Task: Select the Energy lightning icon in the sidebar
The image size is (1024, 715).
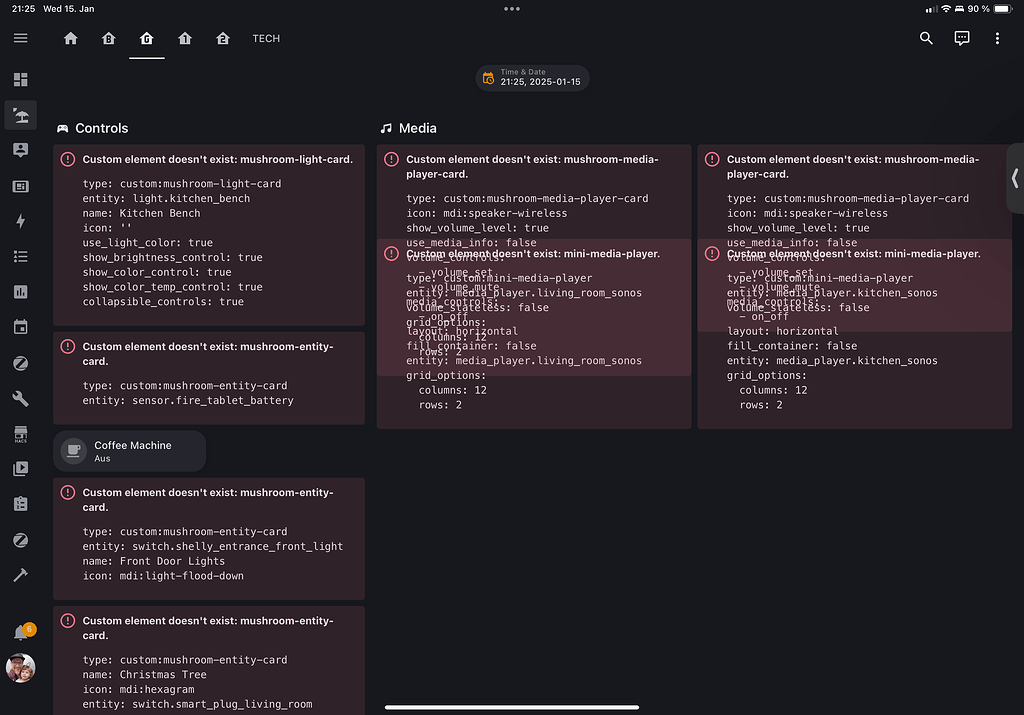Action: pos(20,221)
